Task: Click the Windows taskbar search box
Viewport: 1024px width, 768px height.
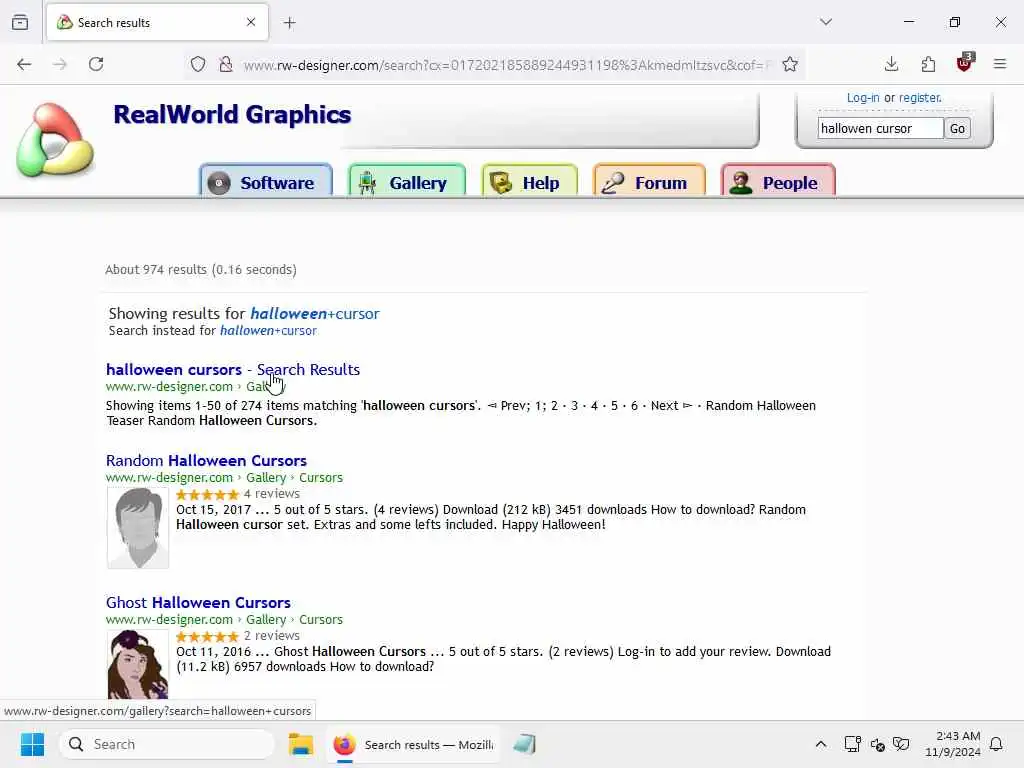Action: pyautogui.click(x=167, y=744)
